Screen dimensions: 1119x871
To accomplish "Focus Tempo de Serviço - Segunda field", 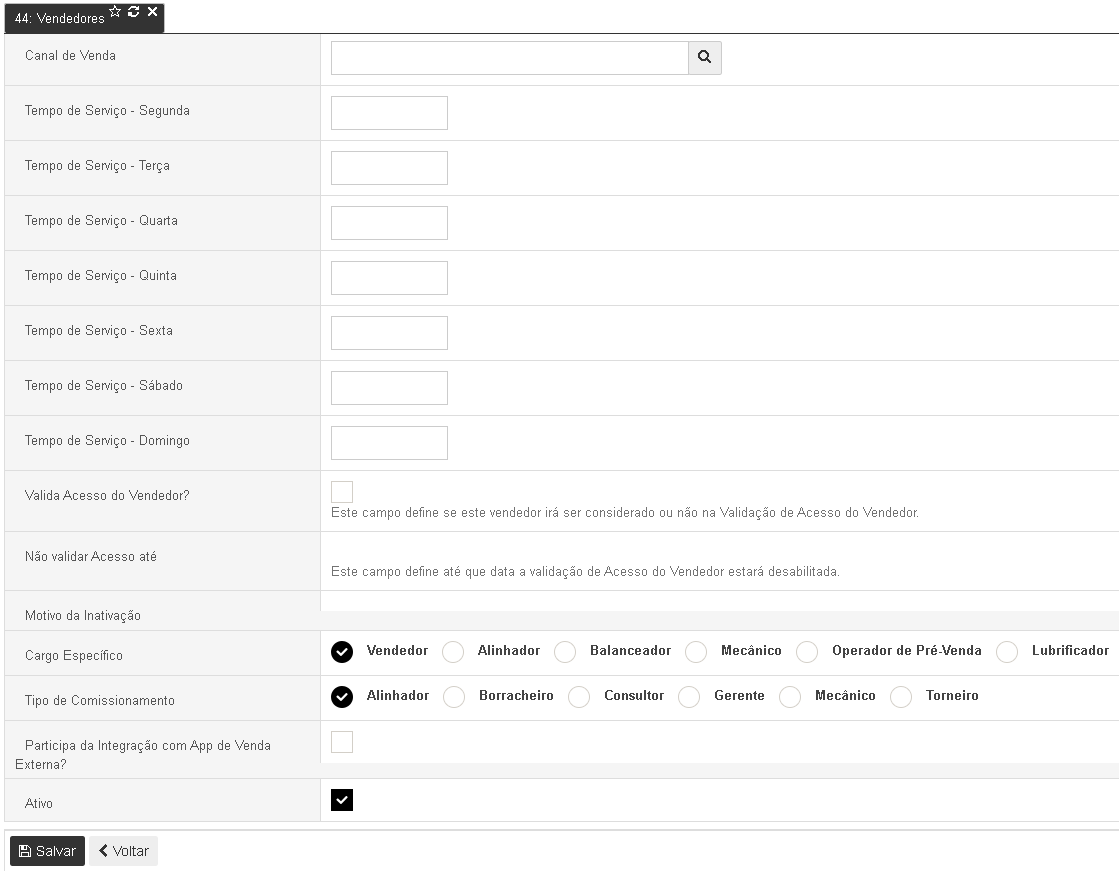I will point(389,113).
